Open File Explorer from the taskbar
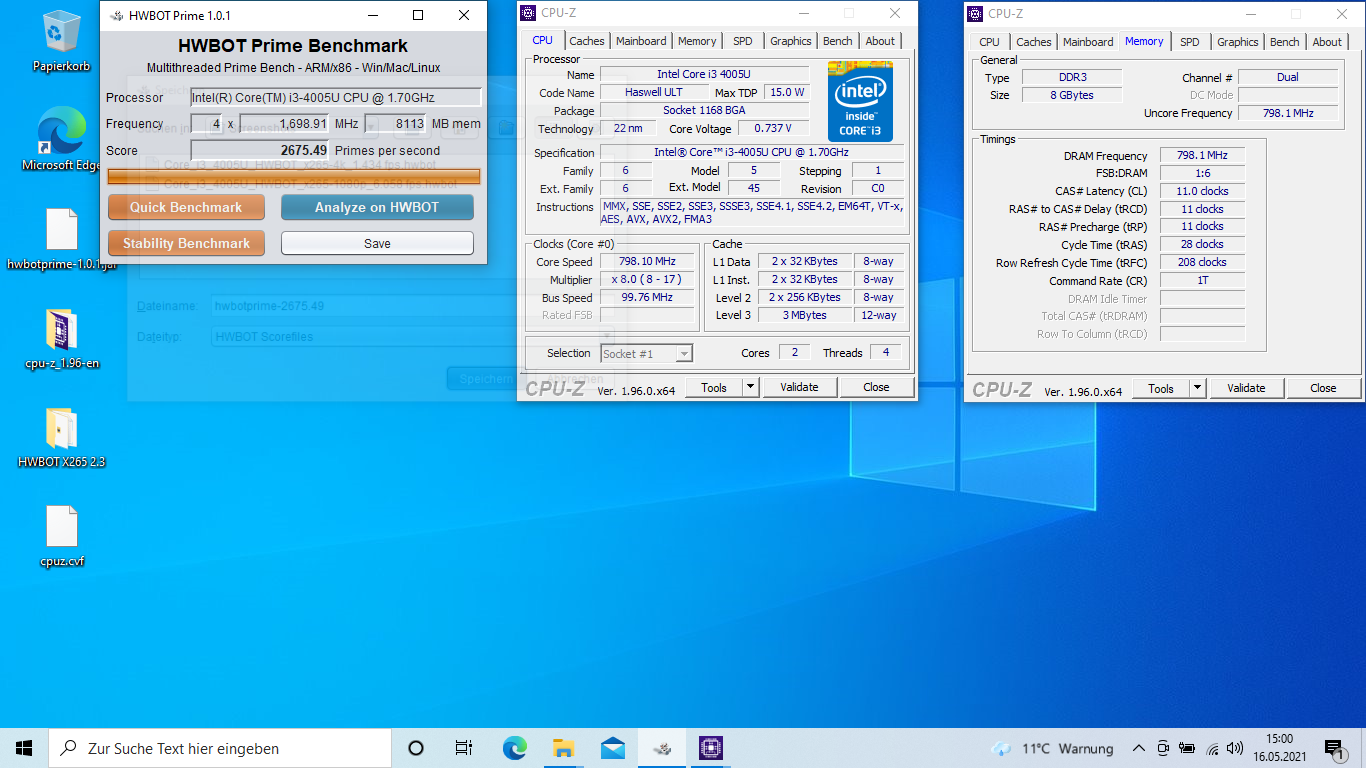The image size is (1366, 768). 563,748
